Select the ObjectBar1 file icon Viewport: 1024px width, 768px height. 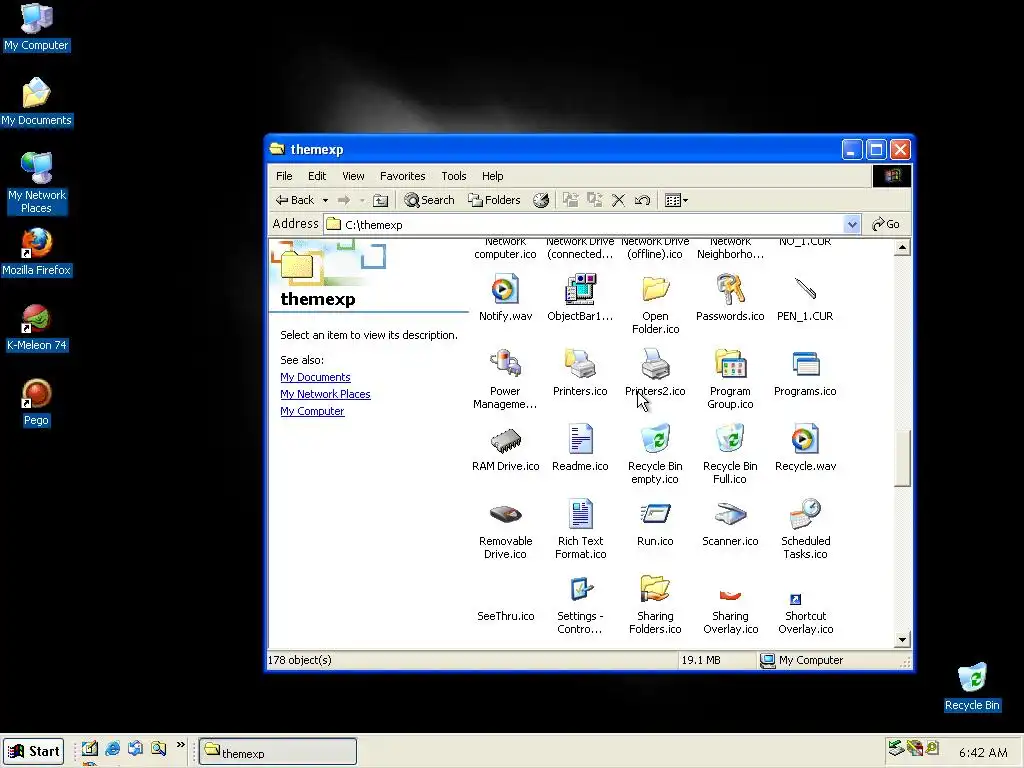pos(580,289)
